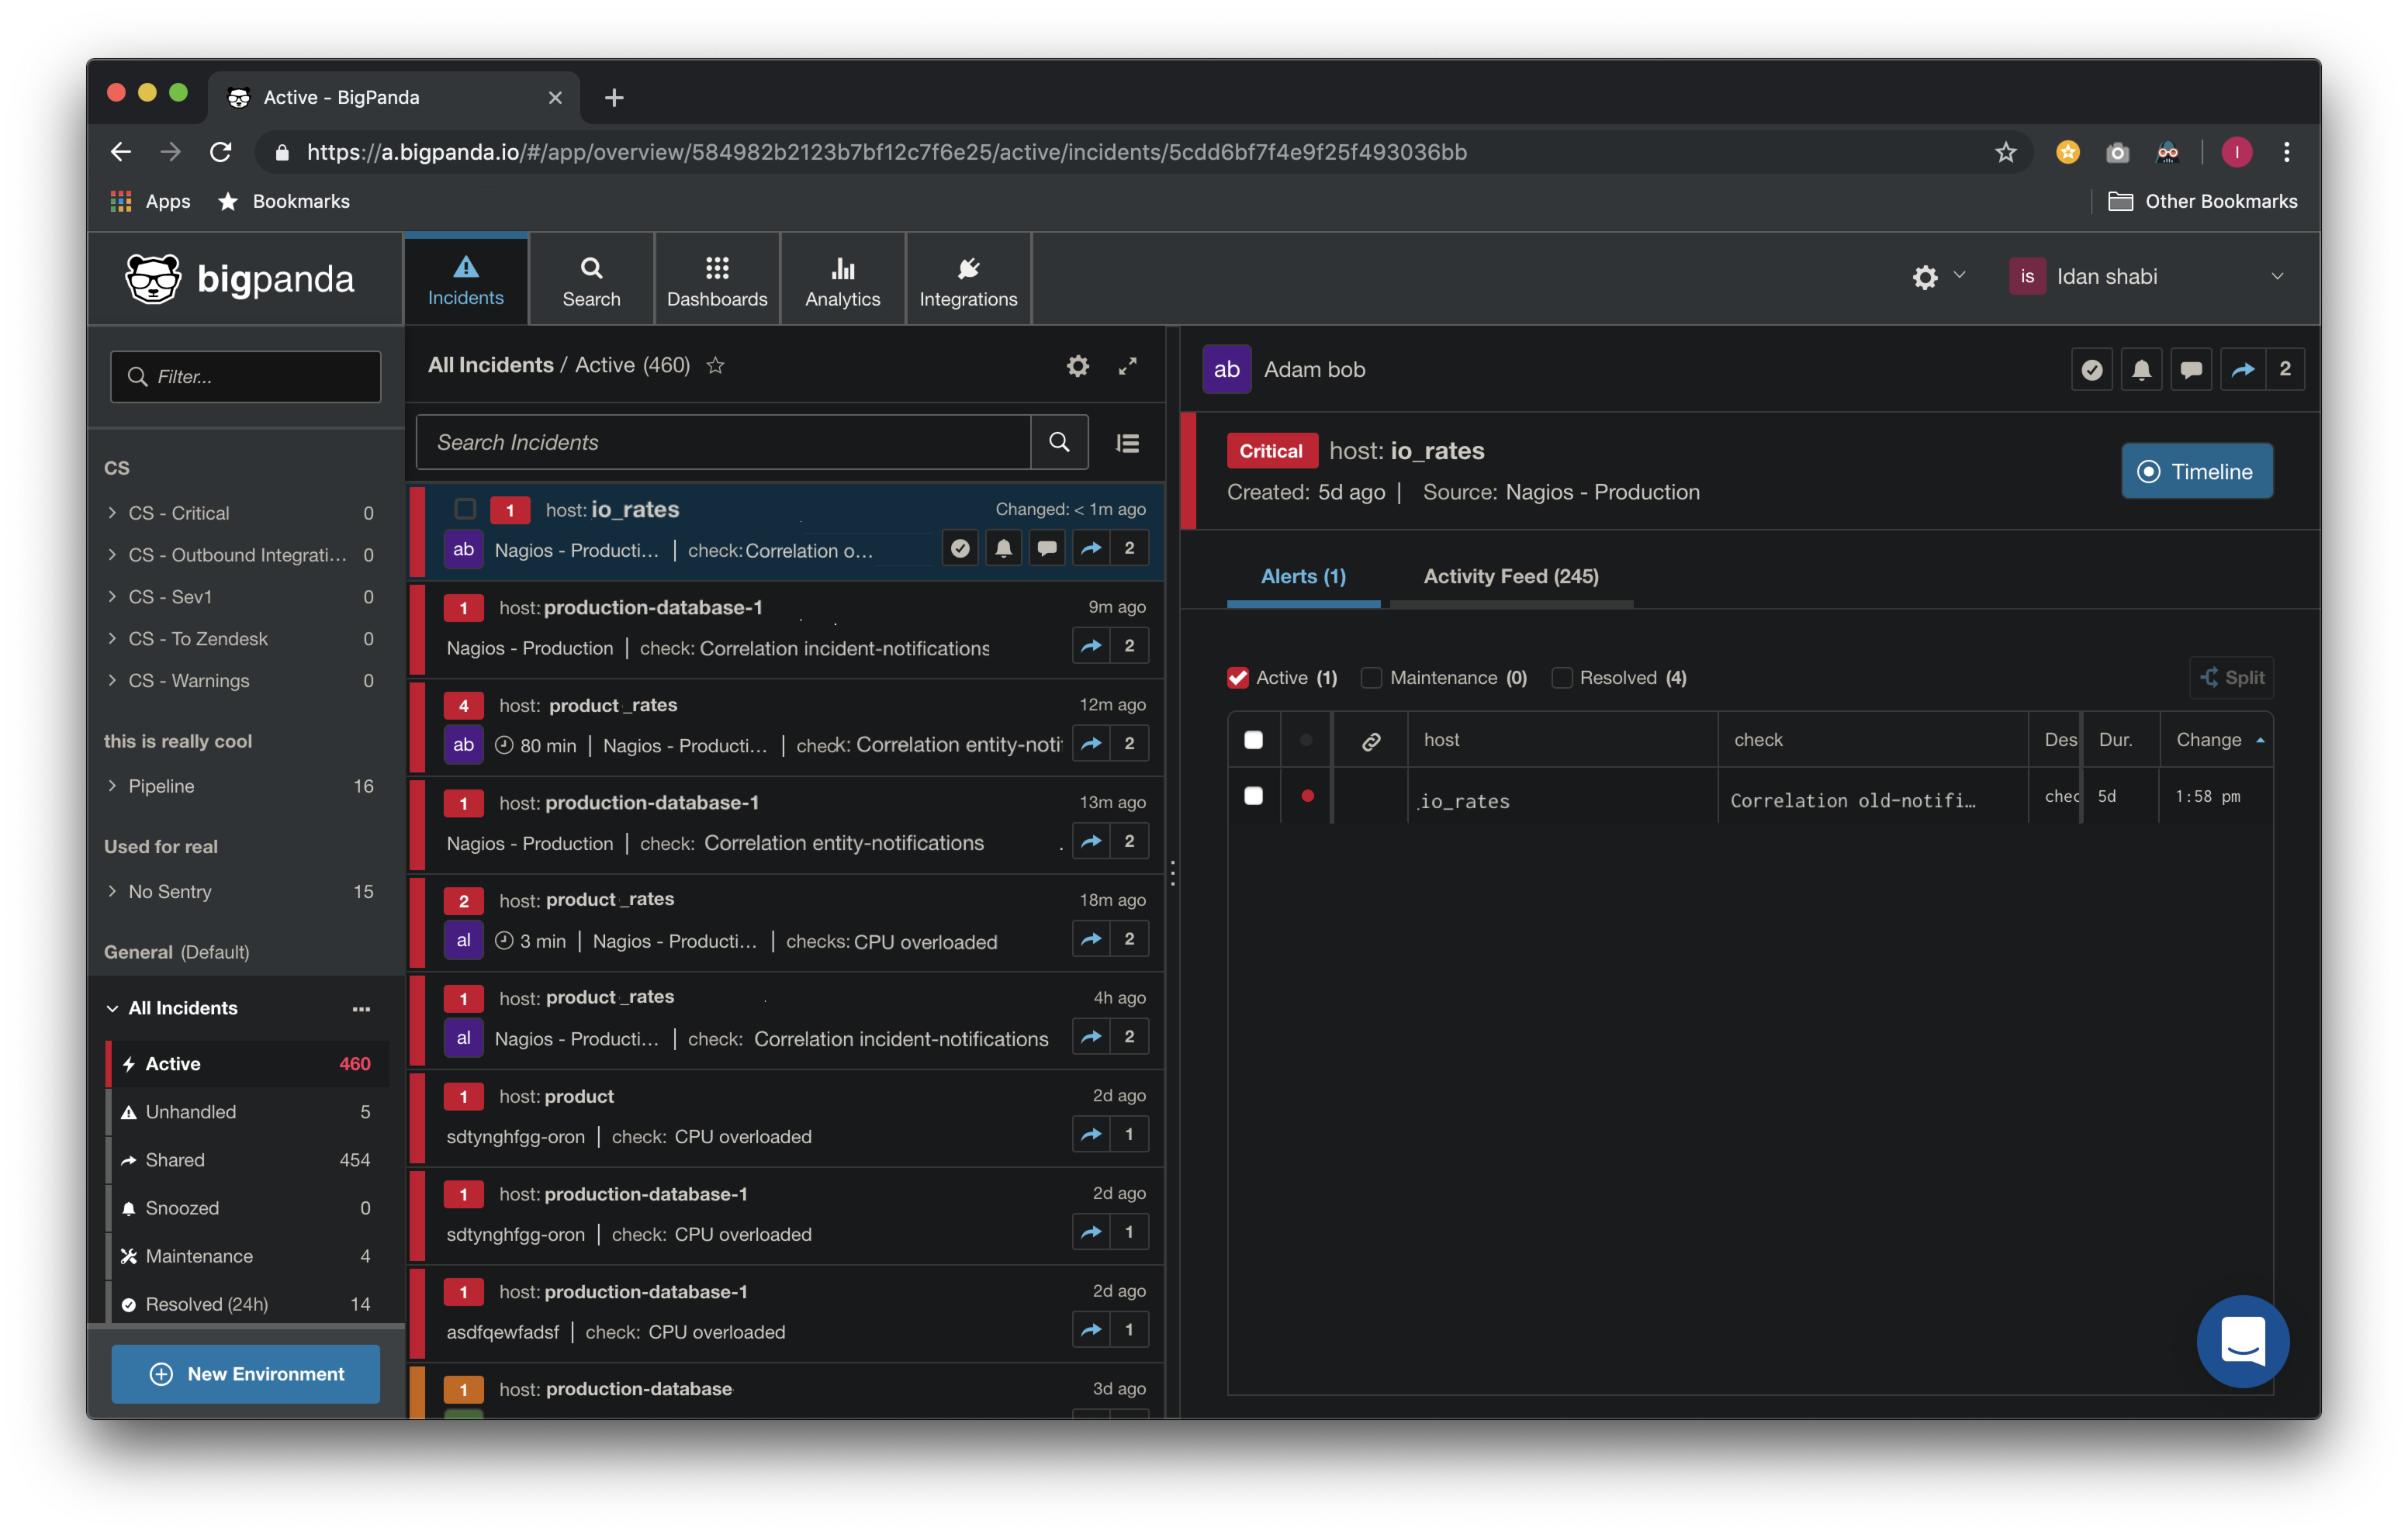Open the Dashboards navigation tab
This screenshot has width=2408, height=1534.
717,280
